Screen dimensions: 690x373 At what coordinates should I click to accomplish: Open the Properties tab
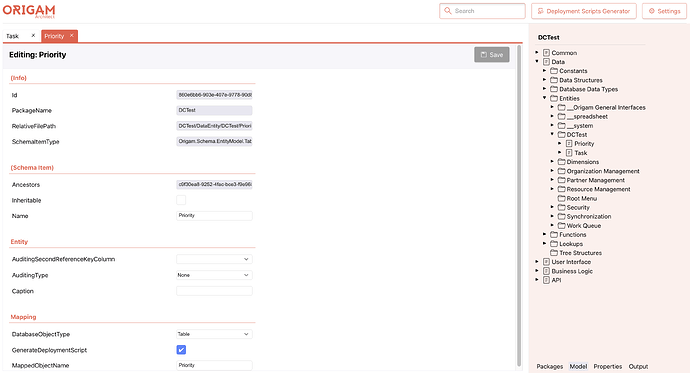pyautogui.click(x=608, y=366)
